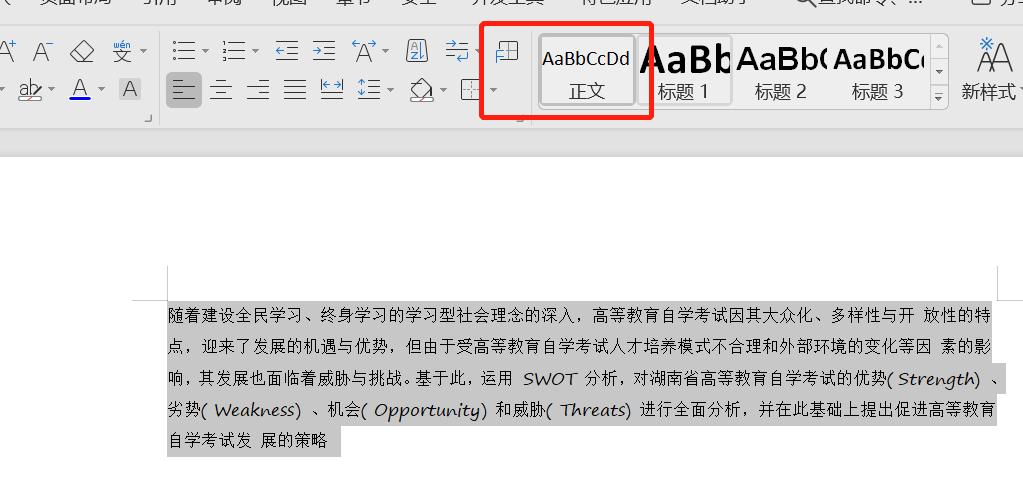Click the line spacing icon

[x=369, y=89]
